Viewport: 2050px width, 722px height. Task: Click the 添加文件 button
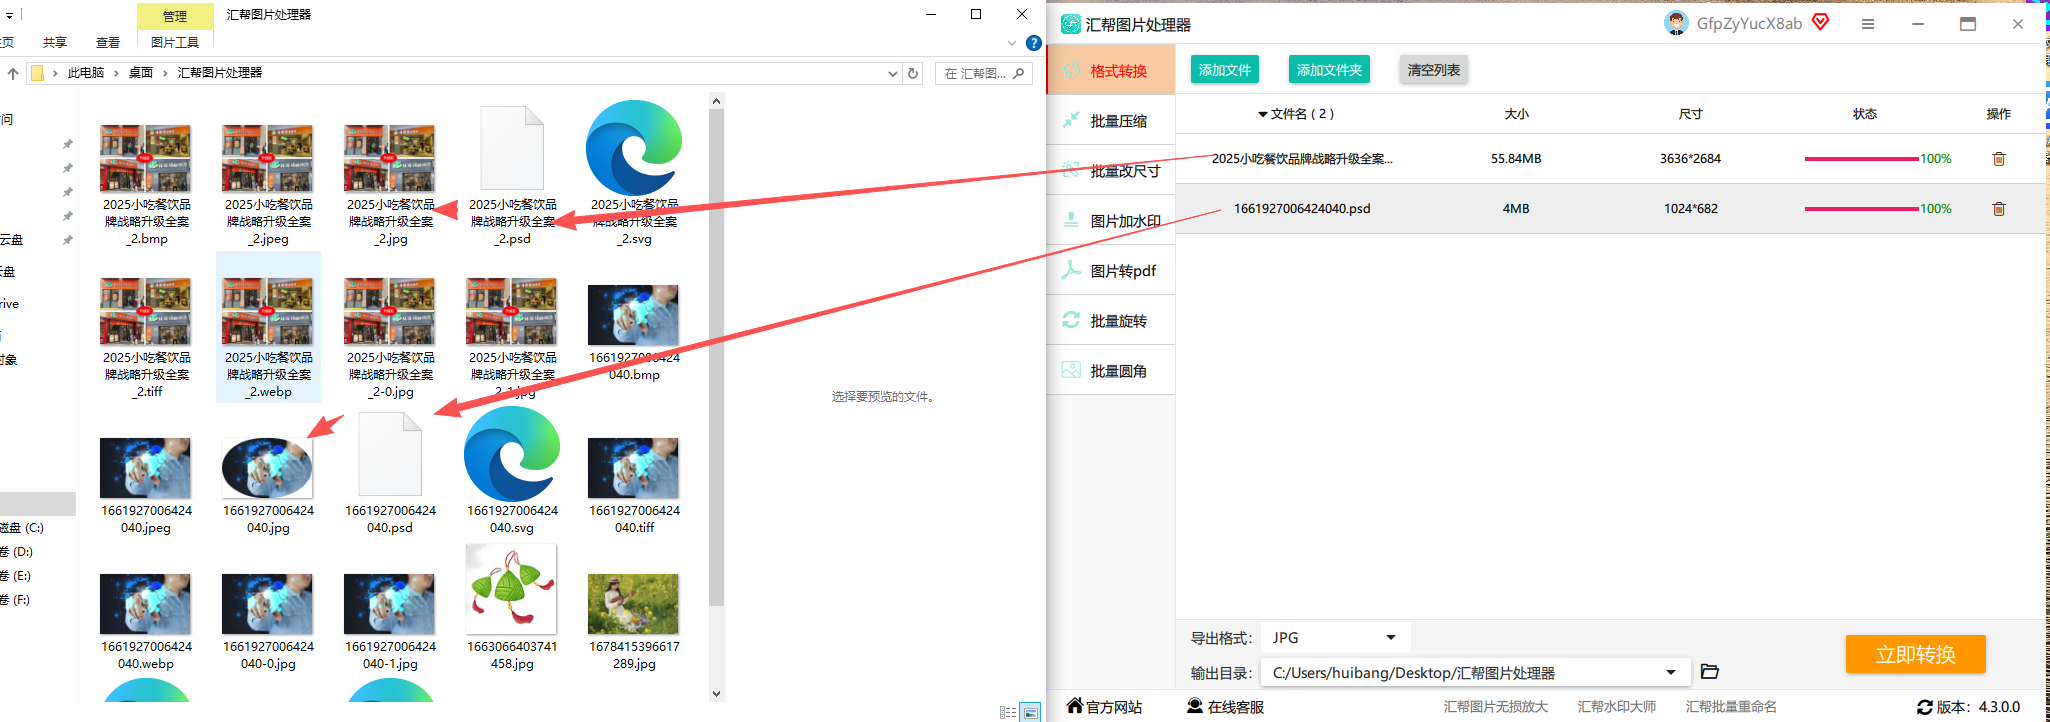click(1225, 70)
